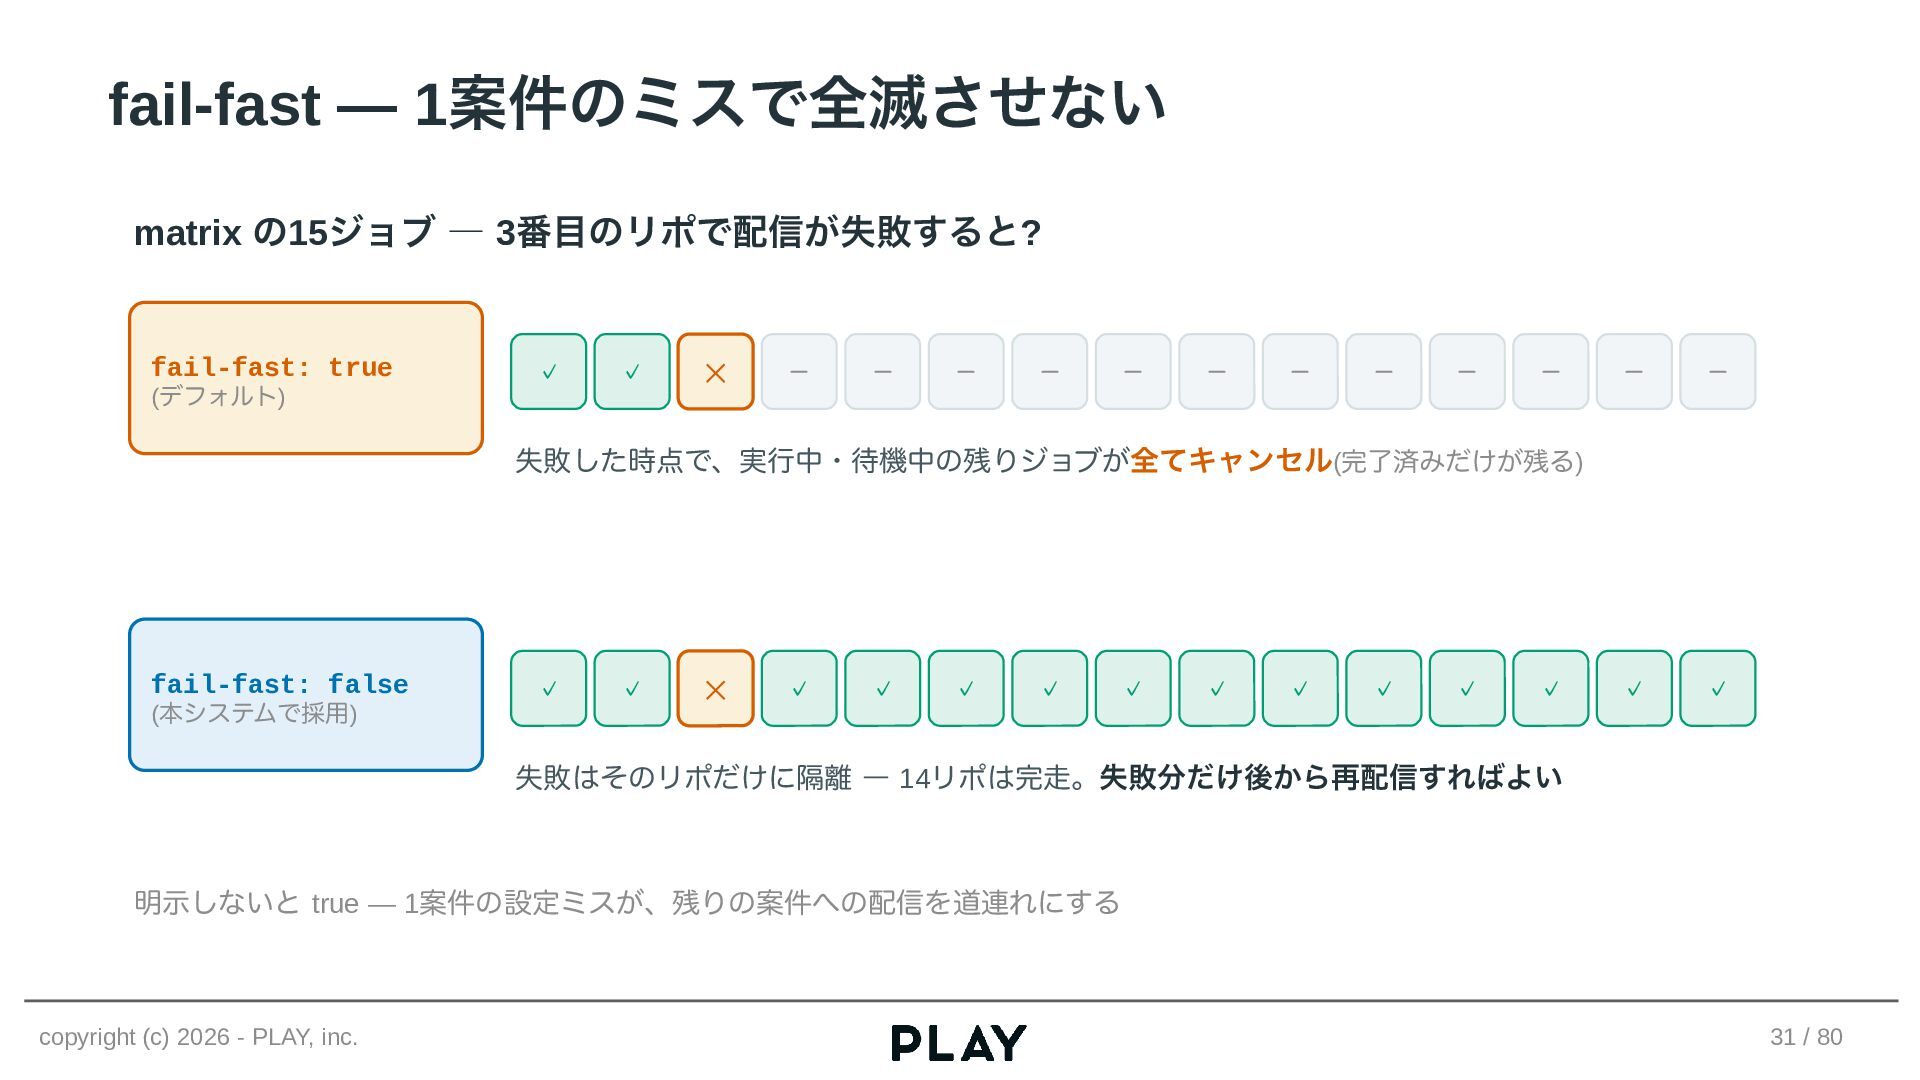Click the last green checkmark in bottom row

pyautogui.click(x=1717, y=688)
